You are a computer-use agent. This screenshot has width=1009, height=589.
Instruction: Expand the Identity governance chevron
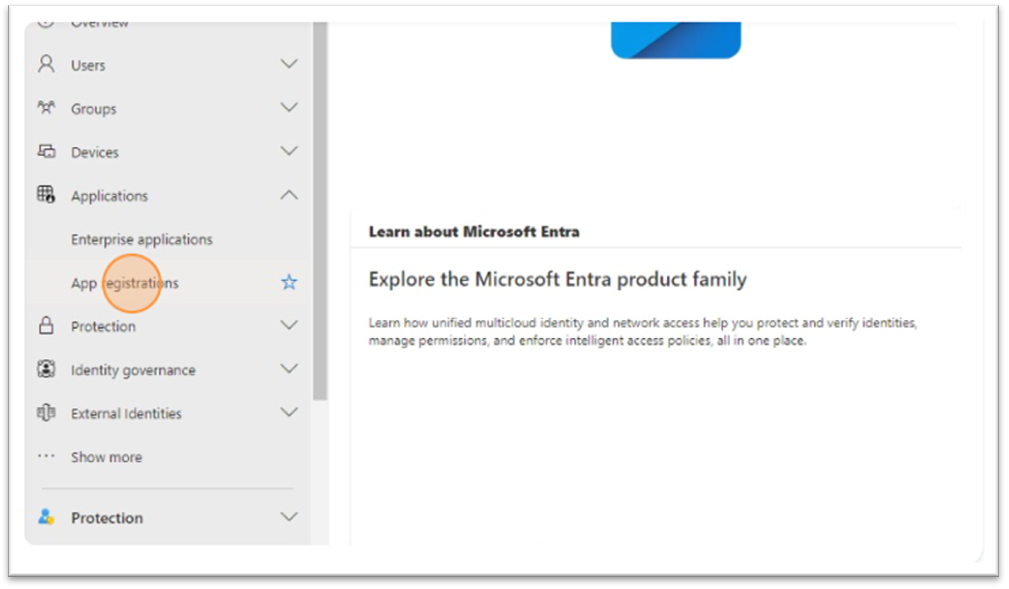289,369
